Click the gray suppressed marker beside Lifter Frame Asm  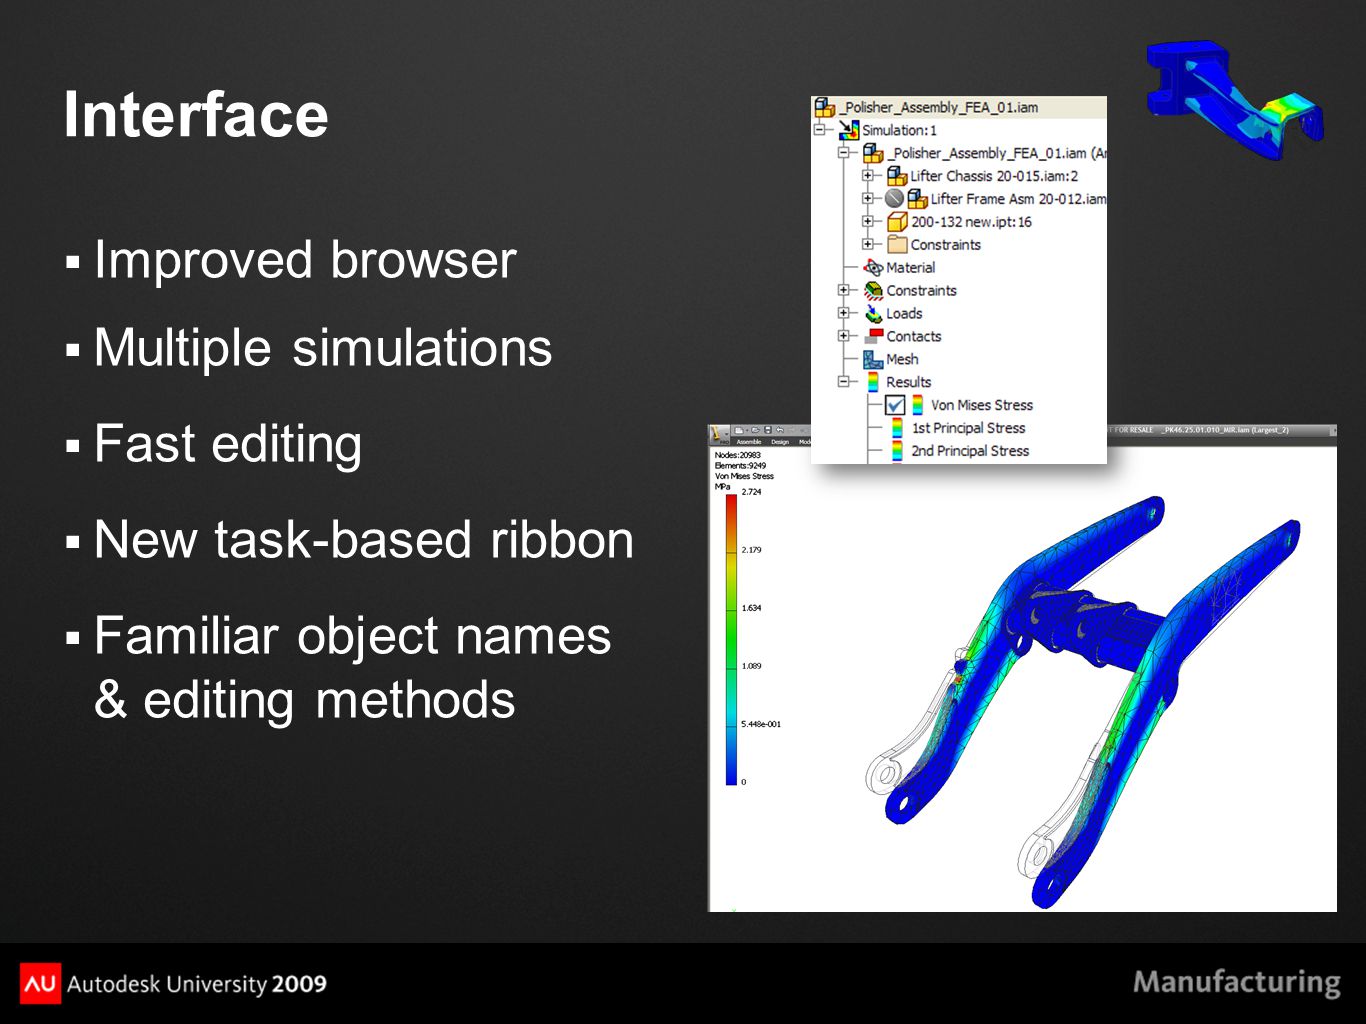tap(894, 199)
